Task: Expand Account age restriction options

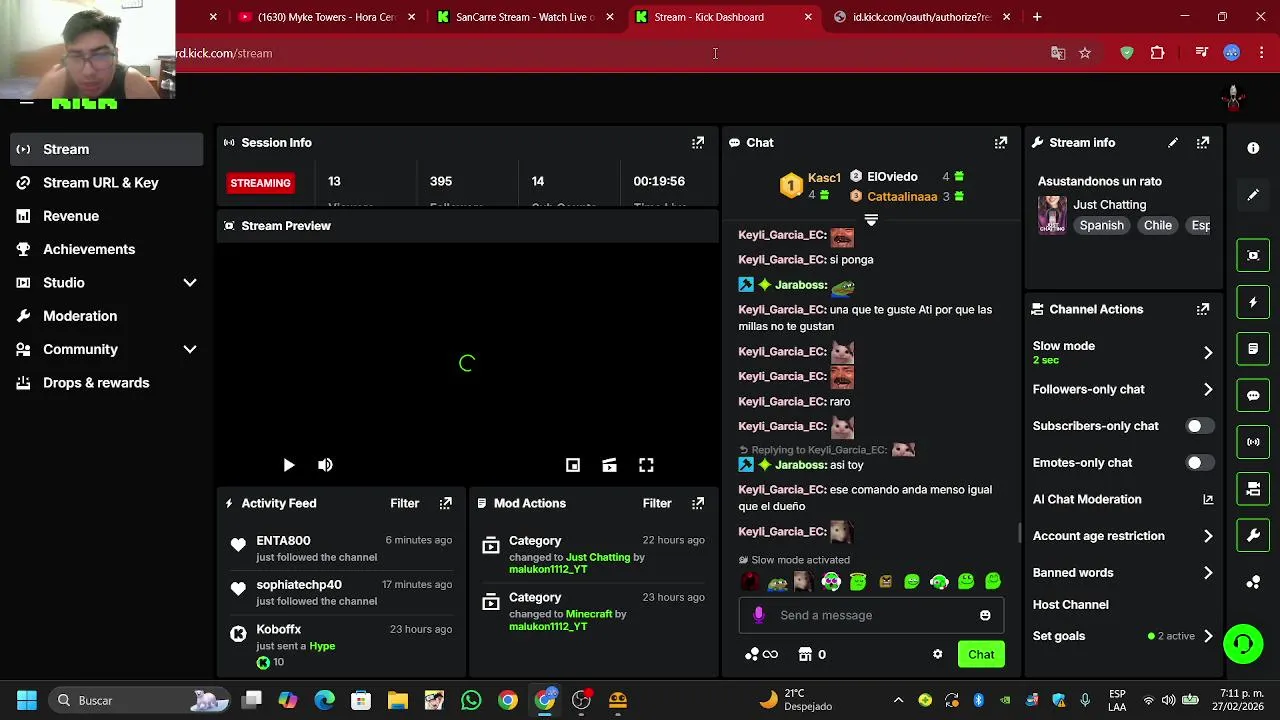Action: pos(1208,536)
